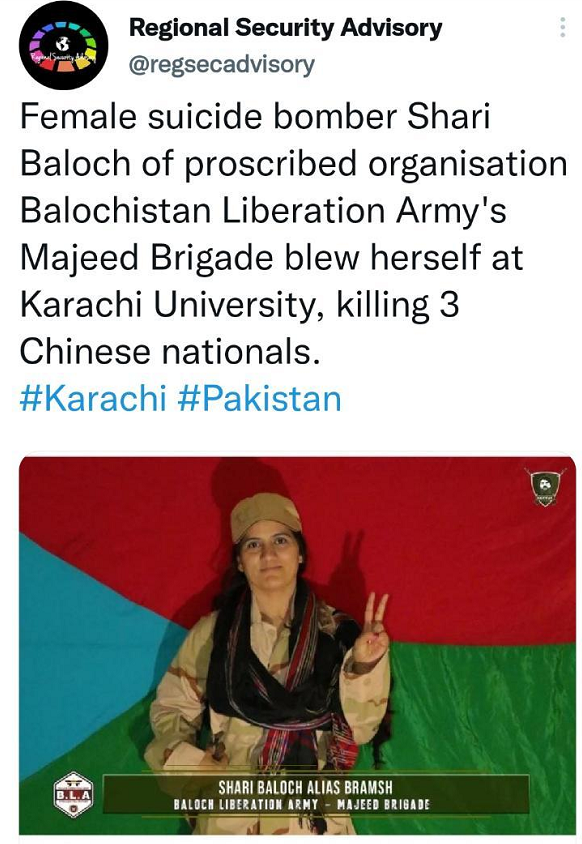The height and width of the screenshot is (844, 582).
Task: Click the B.L.A hexagon logo in the photo
Action: pyautogui.click(x=74, y=793)
